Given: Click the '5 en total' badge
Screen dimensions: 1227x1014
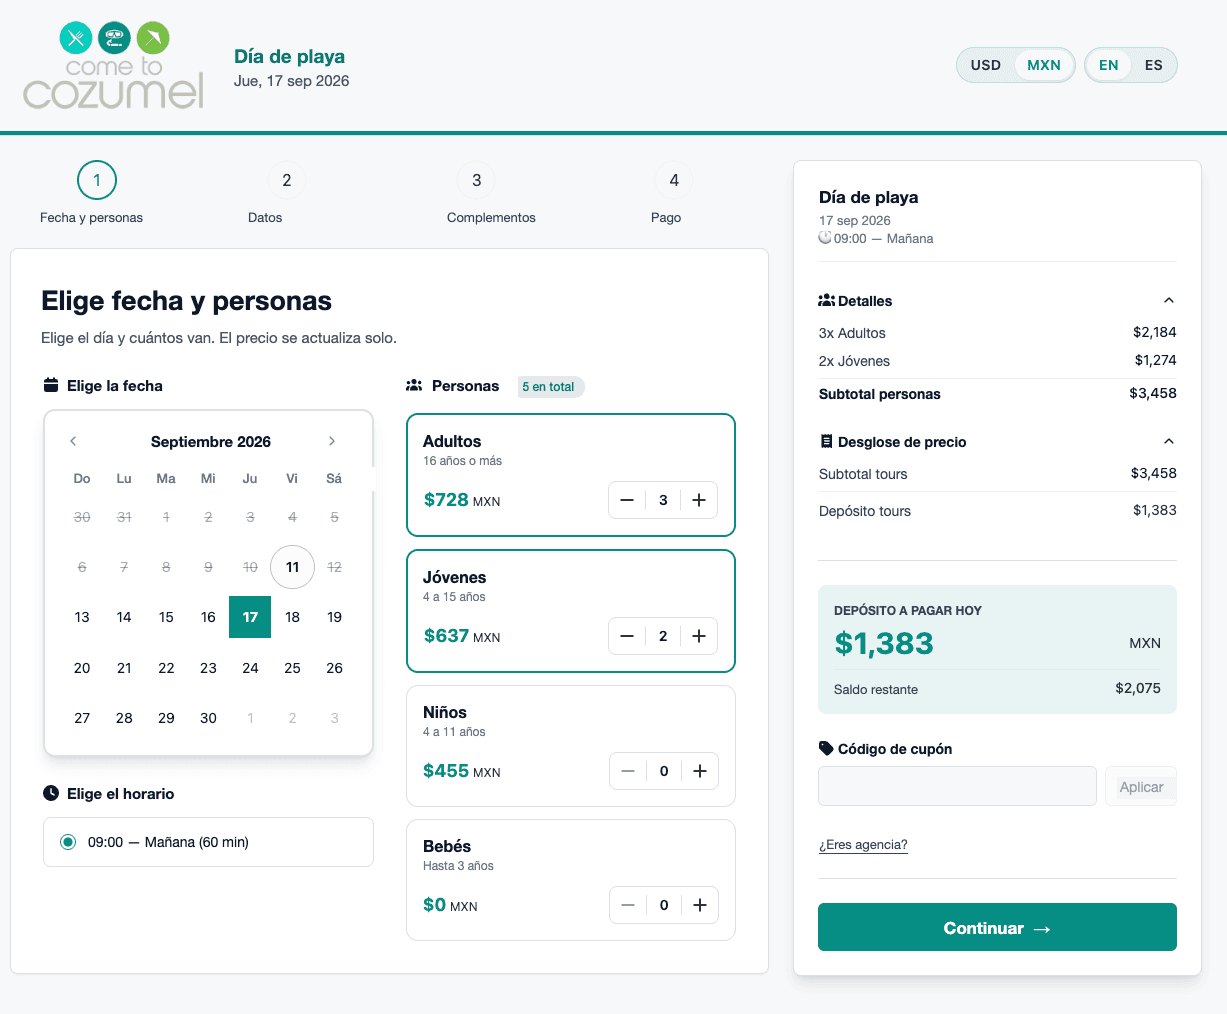Looking at the screenshot, I should pos(550,387).
